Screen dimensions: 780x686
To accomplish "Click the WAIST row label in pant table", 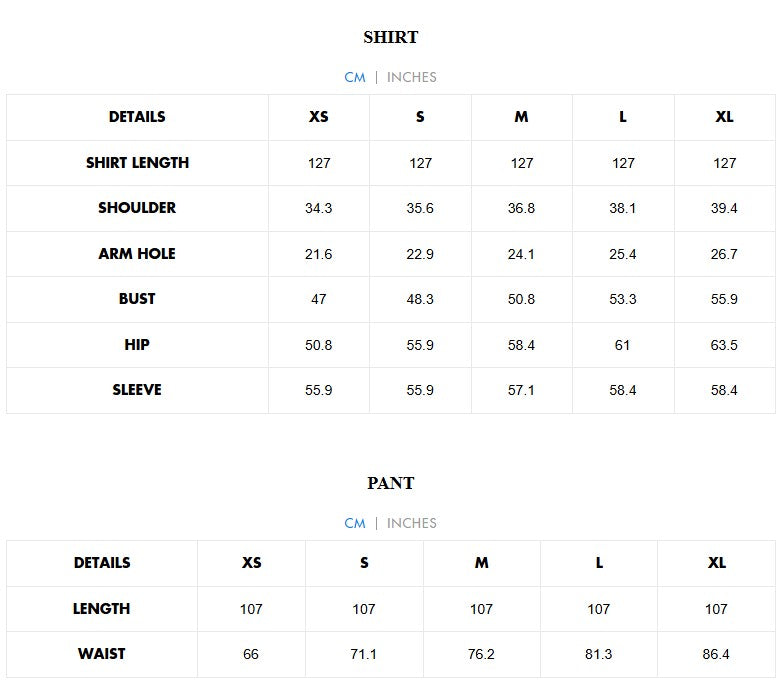I will (102, 654).
